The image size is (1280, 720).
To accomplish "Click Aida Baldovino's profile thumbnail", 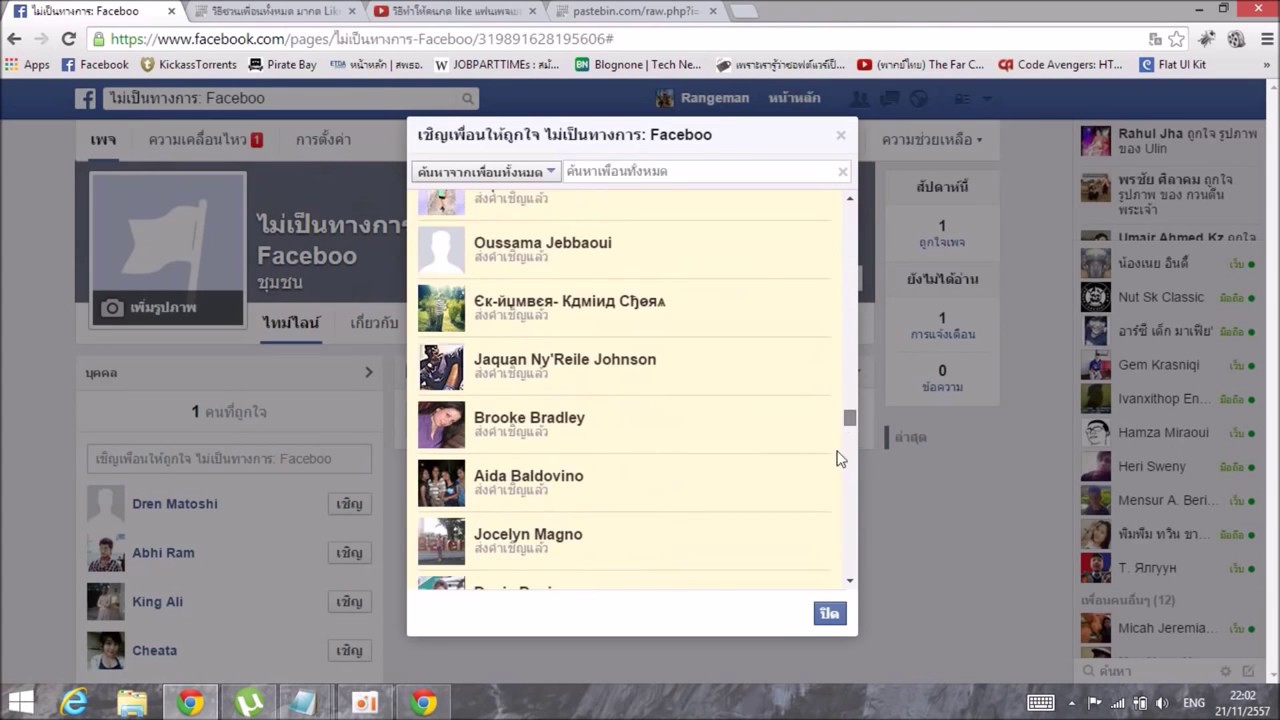I will [441, 483].
